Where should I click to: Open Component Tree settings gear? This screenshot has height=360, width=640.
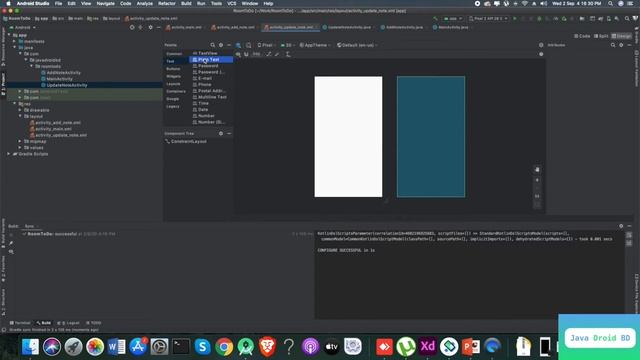point(221,133)
